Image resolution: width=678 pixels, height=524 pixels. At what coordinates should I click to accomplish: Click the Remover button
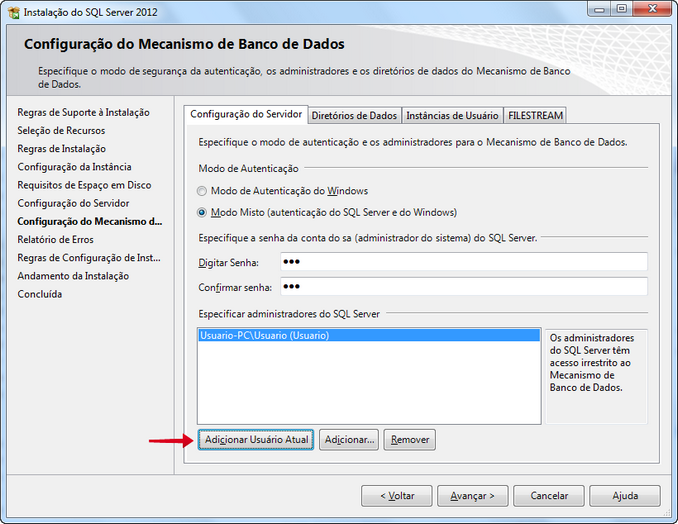pos(409,440)
